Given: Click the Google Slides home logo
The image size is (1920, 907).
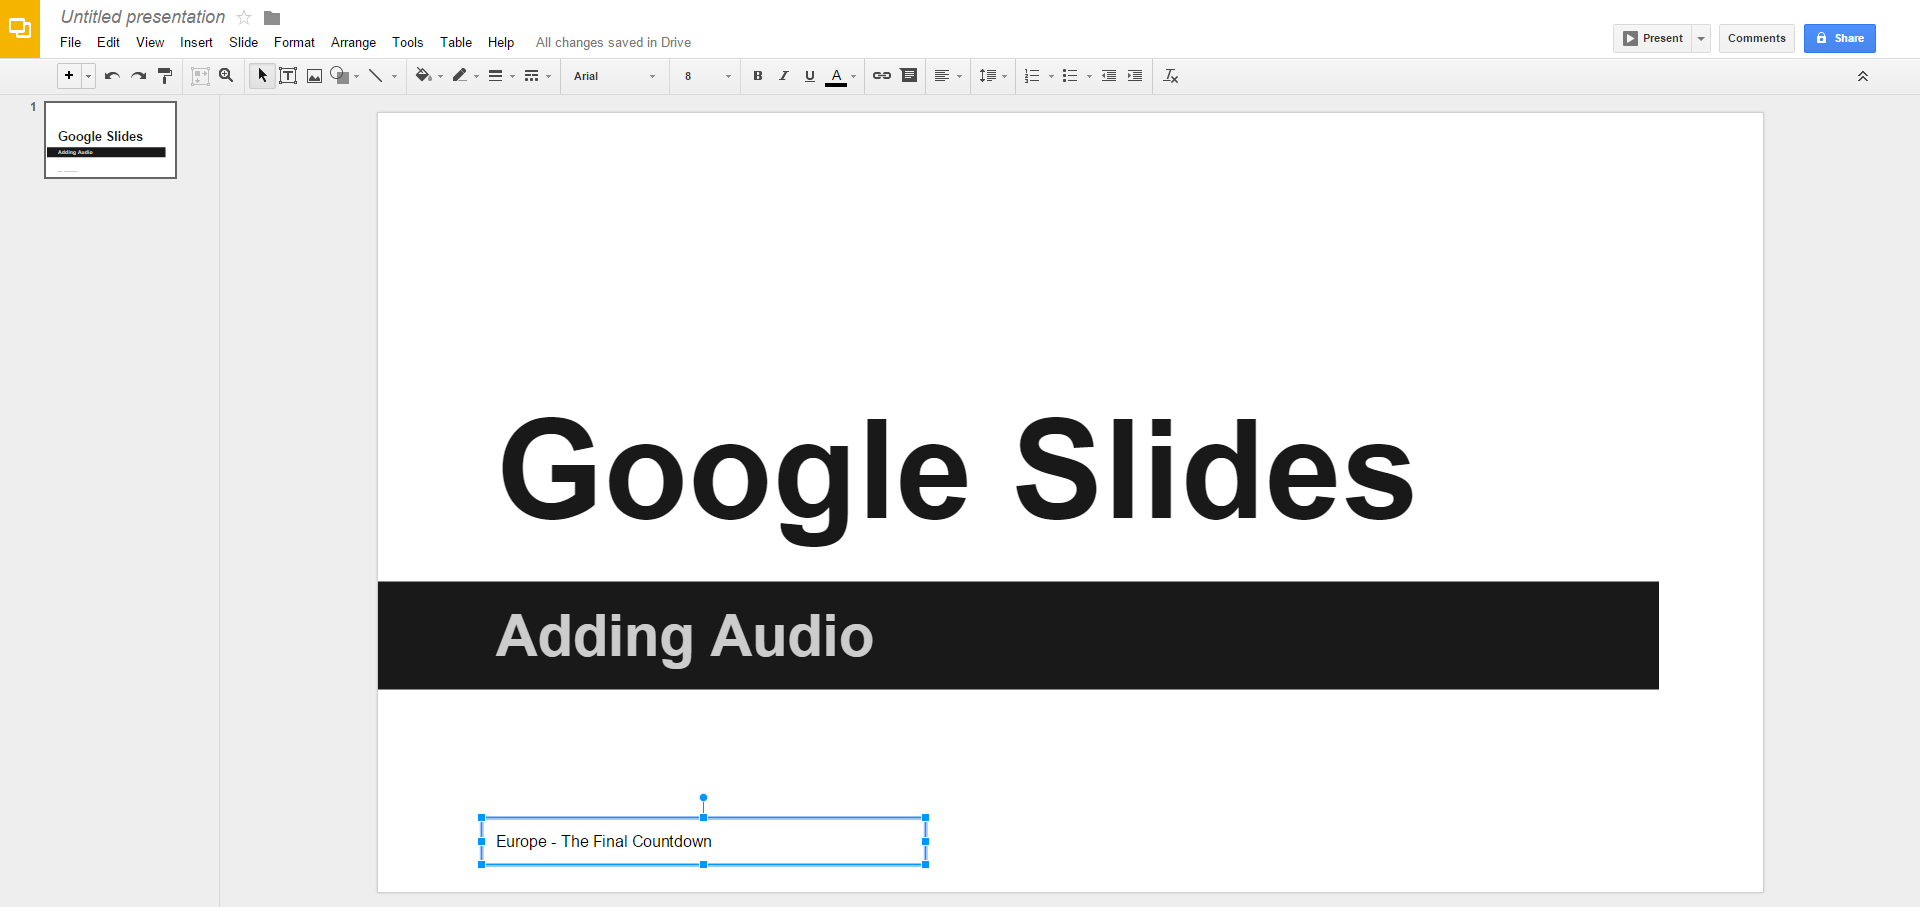Looking at the screenshot, I should click(x=20, y=29).
